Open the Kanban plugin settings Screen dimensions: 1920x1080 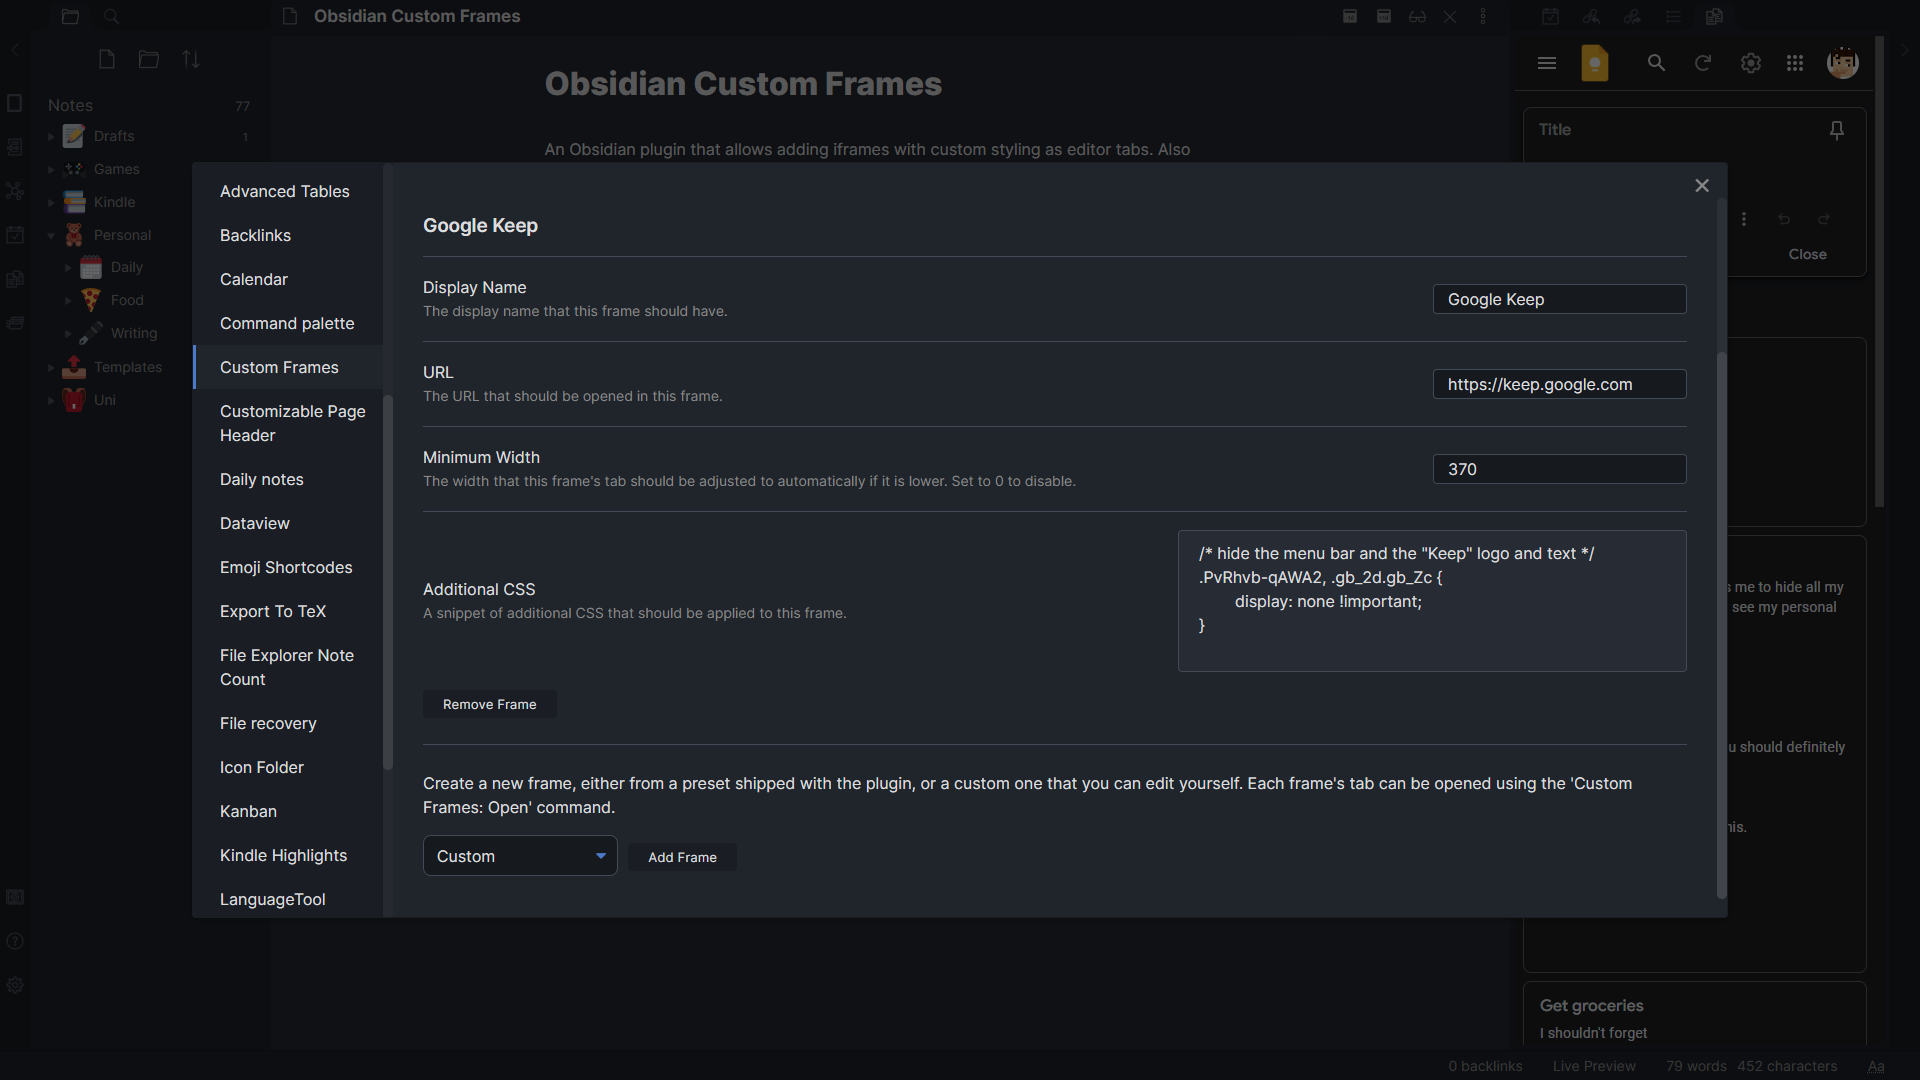click(x=248, y=810)
